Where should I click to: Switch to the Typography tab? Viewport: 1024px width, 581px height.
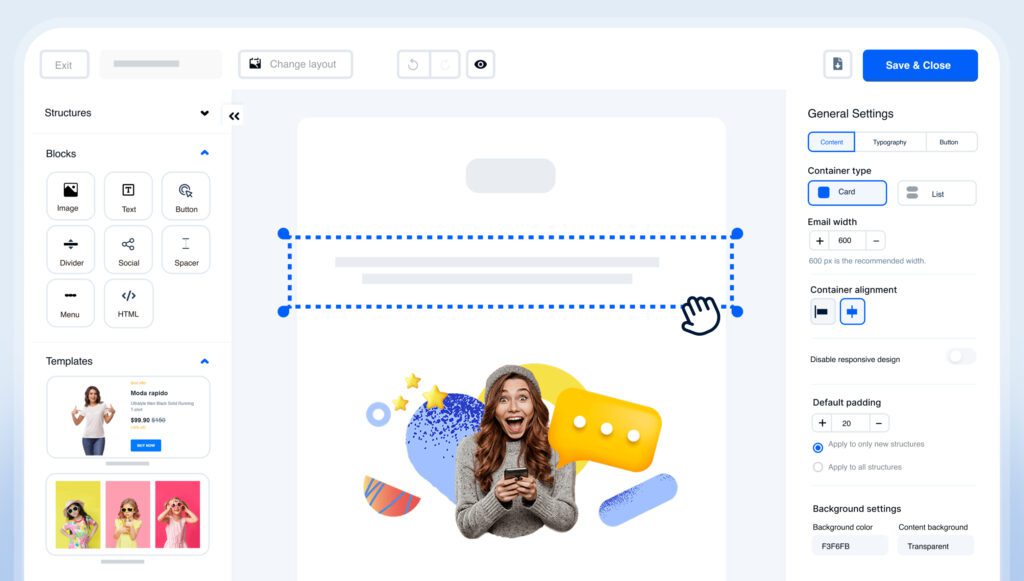click(x=889, y=142)
